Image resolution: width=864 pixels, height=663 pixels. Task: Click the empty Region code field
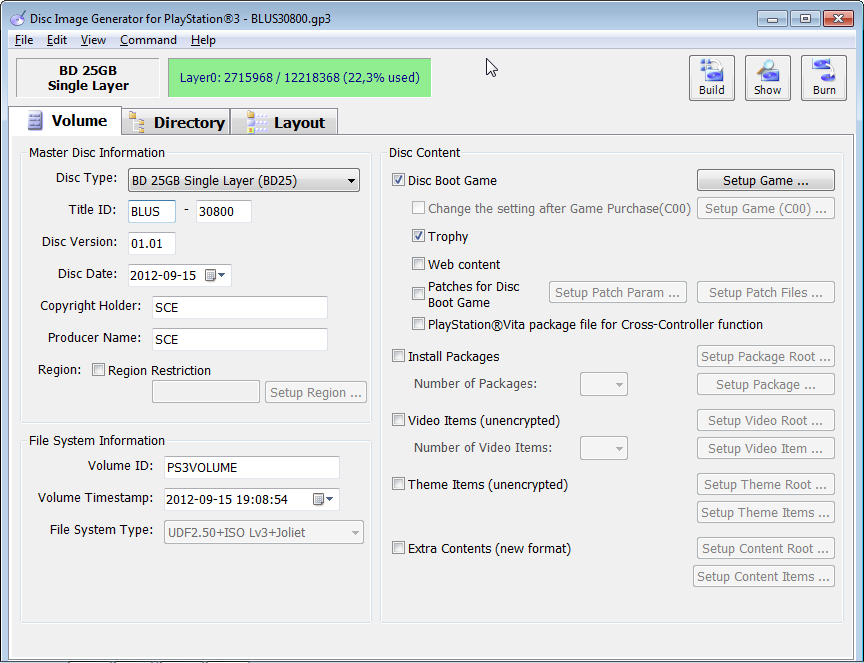click(x=206, y=392)
